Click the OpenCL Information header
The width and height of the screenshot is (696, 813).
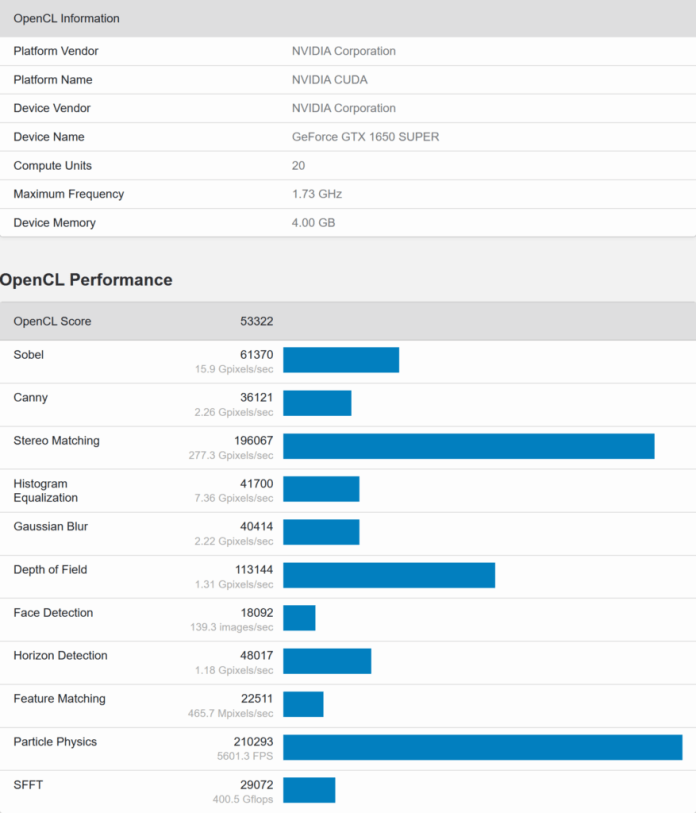tap(66, 18)
